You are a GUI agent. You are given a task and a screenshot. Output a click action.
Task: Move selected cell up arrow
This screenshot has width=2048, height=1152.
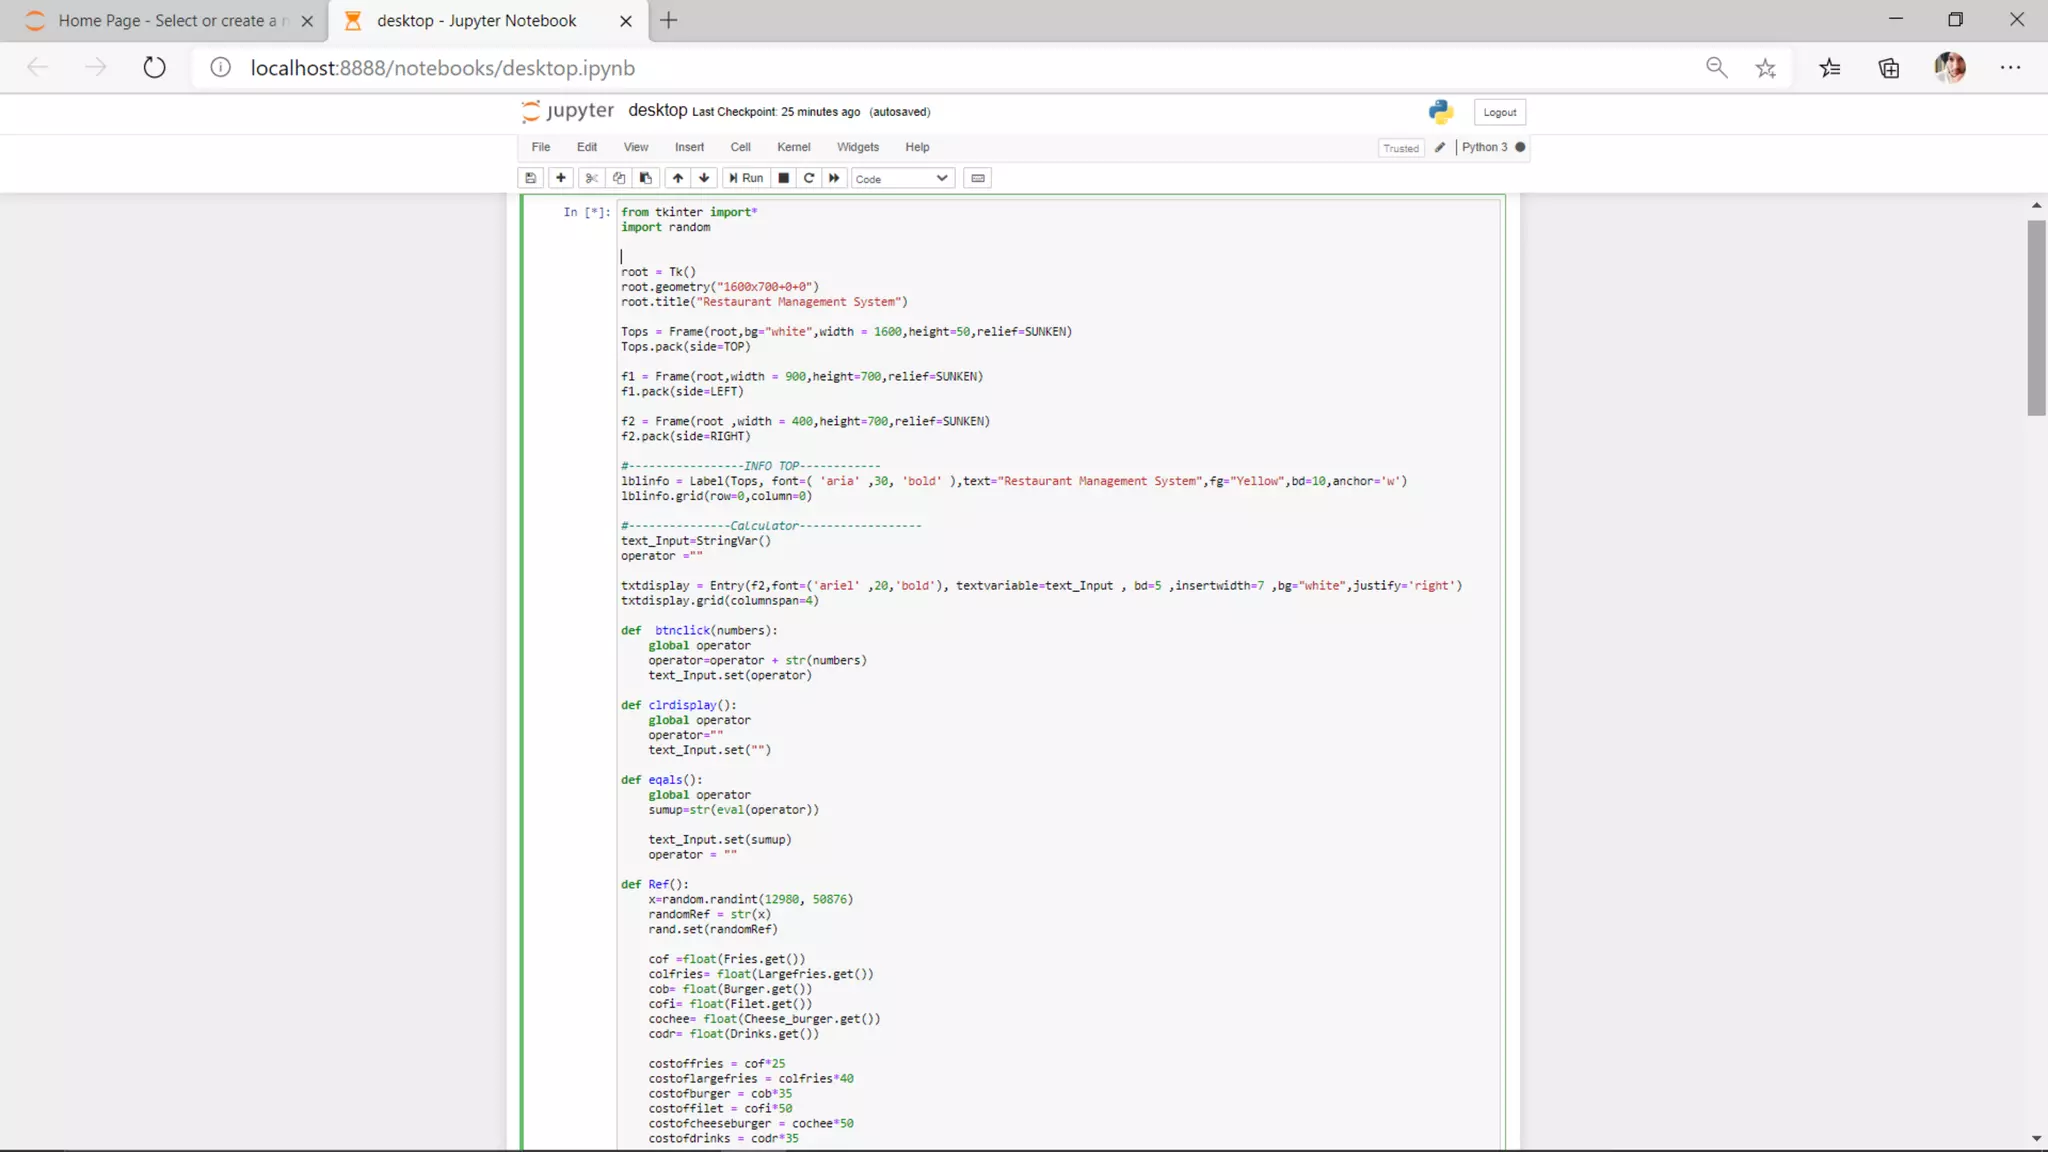pyautogui.click(x=678, y=178)
